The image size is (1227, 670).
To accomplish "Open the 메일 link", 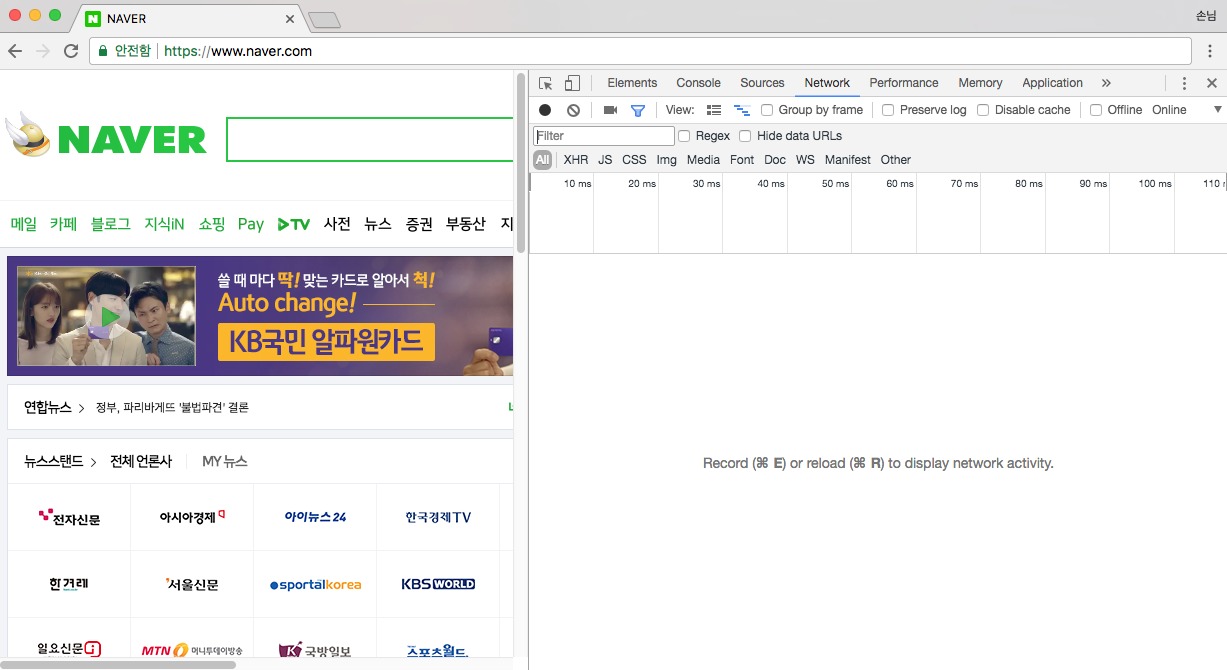I will tap(24, 224).
